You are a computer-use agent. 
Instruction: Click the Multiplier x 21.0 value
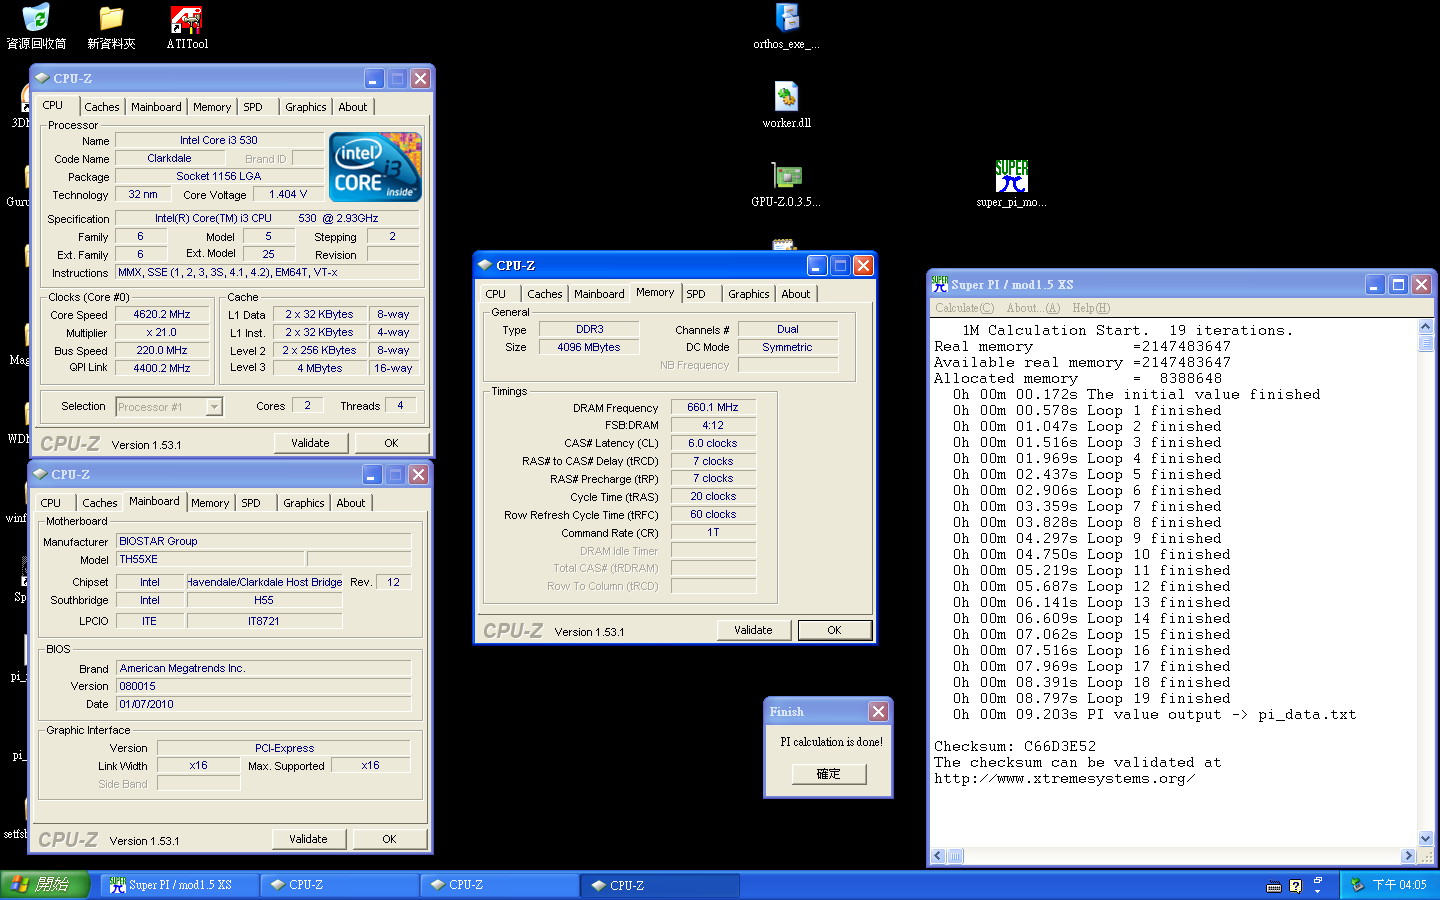click(162, 332)
